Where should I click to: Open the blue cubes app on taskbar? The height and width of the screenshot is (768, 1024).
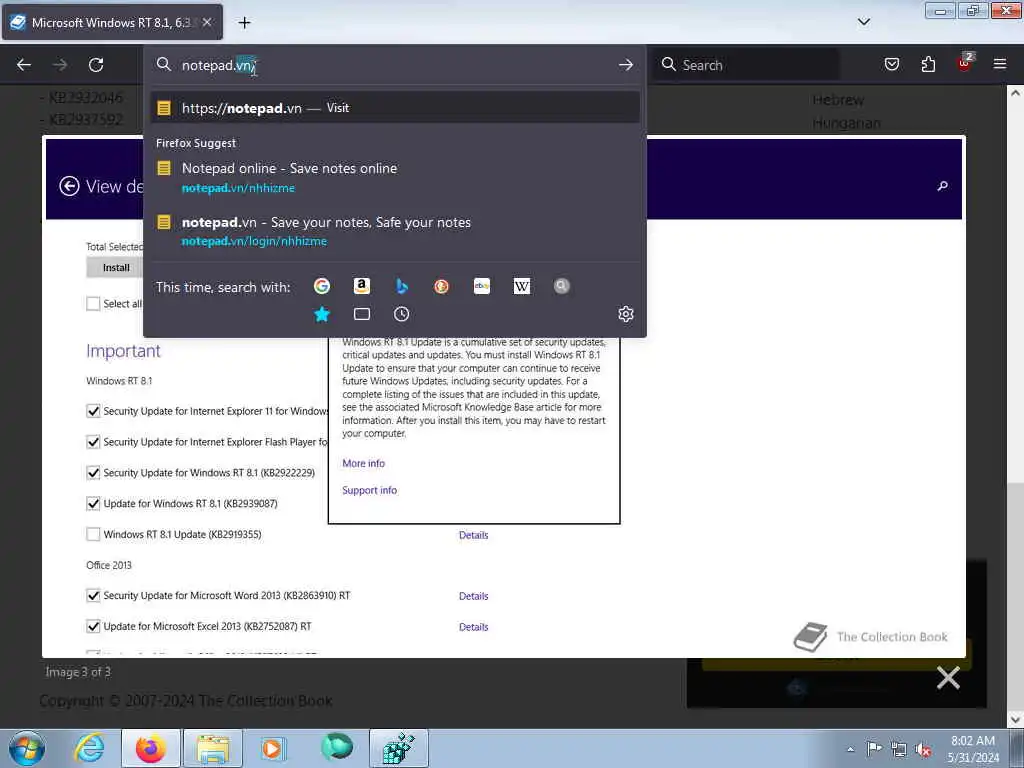click(x=398, y=748)
